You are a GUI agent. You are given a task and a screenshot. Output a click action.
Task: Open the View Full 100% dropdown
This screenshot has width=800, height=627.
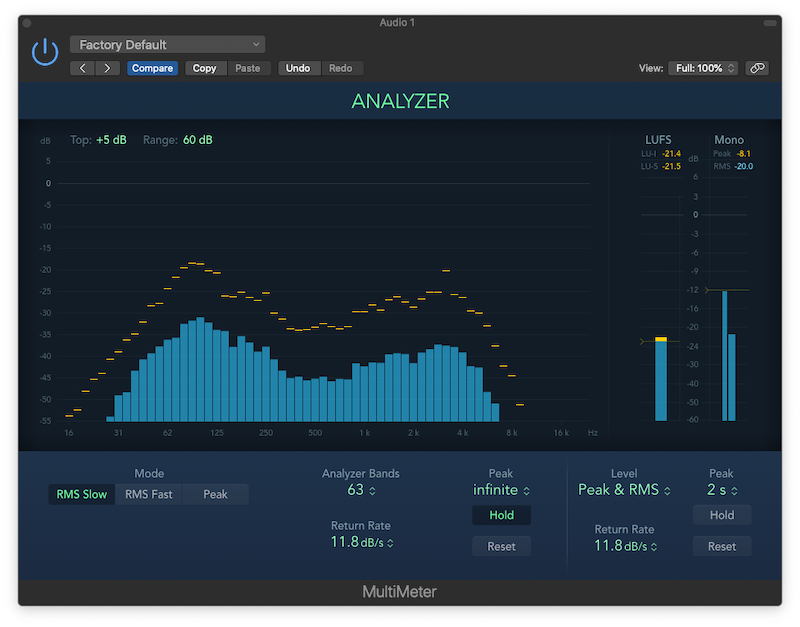(704, 68)
